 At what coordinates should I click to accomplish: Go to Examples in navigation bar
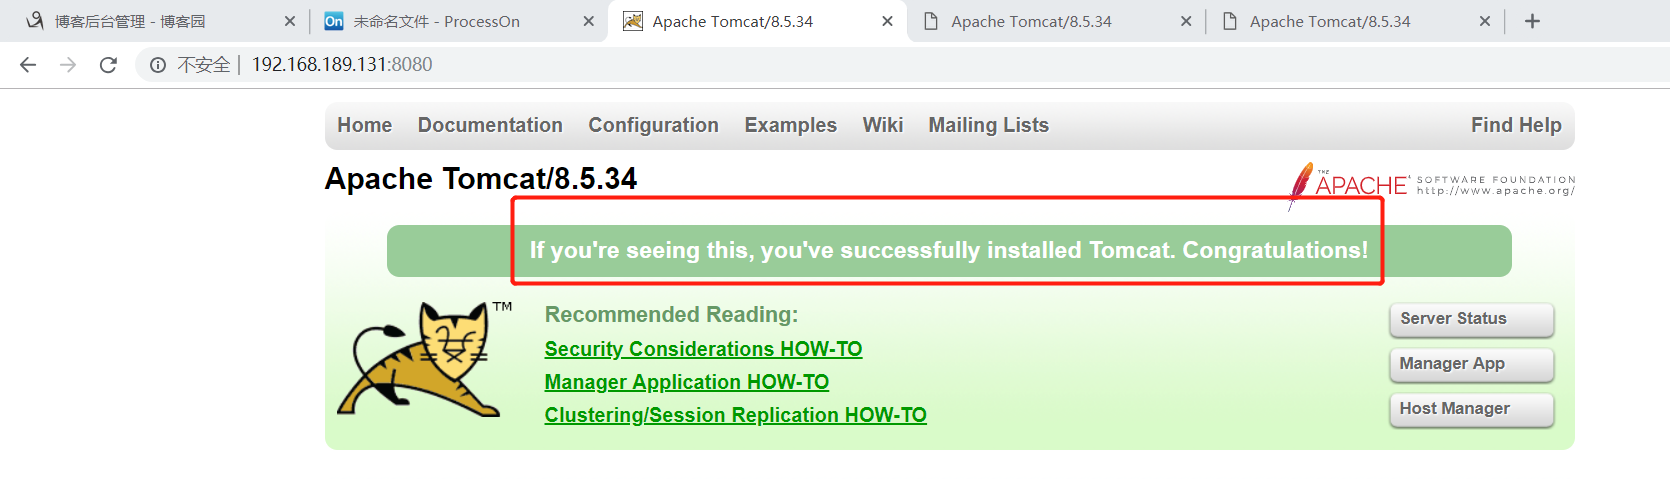(x=790, y=125)
